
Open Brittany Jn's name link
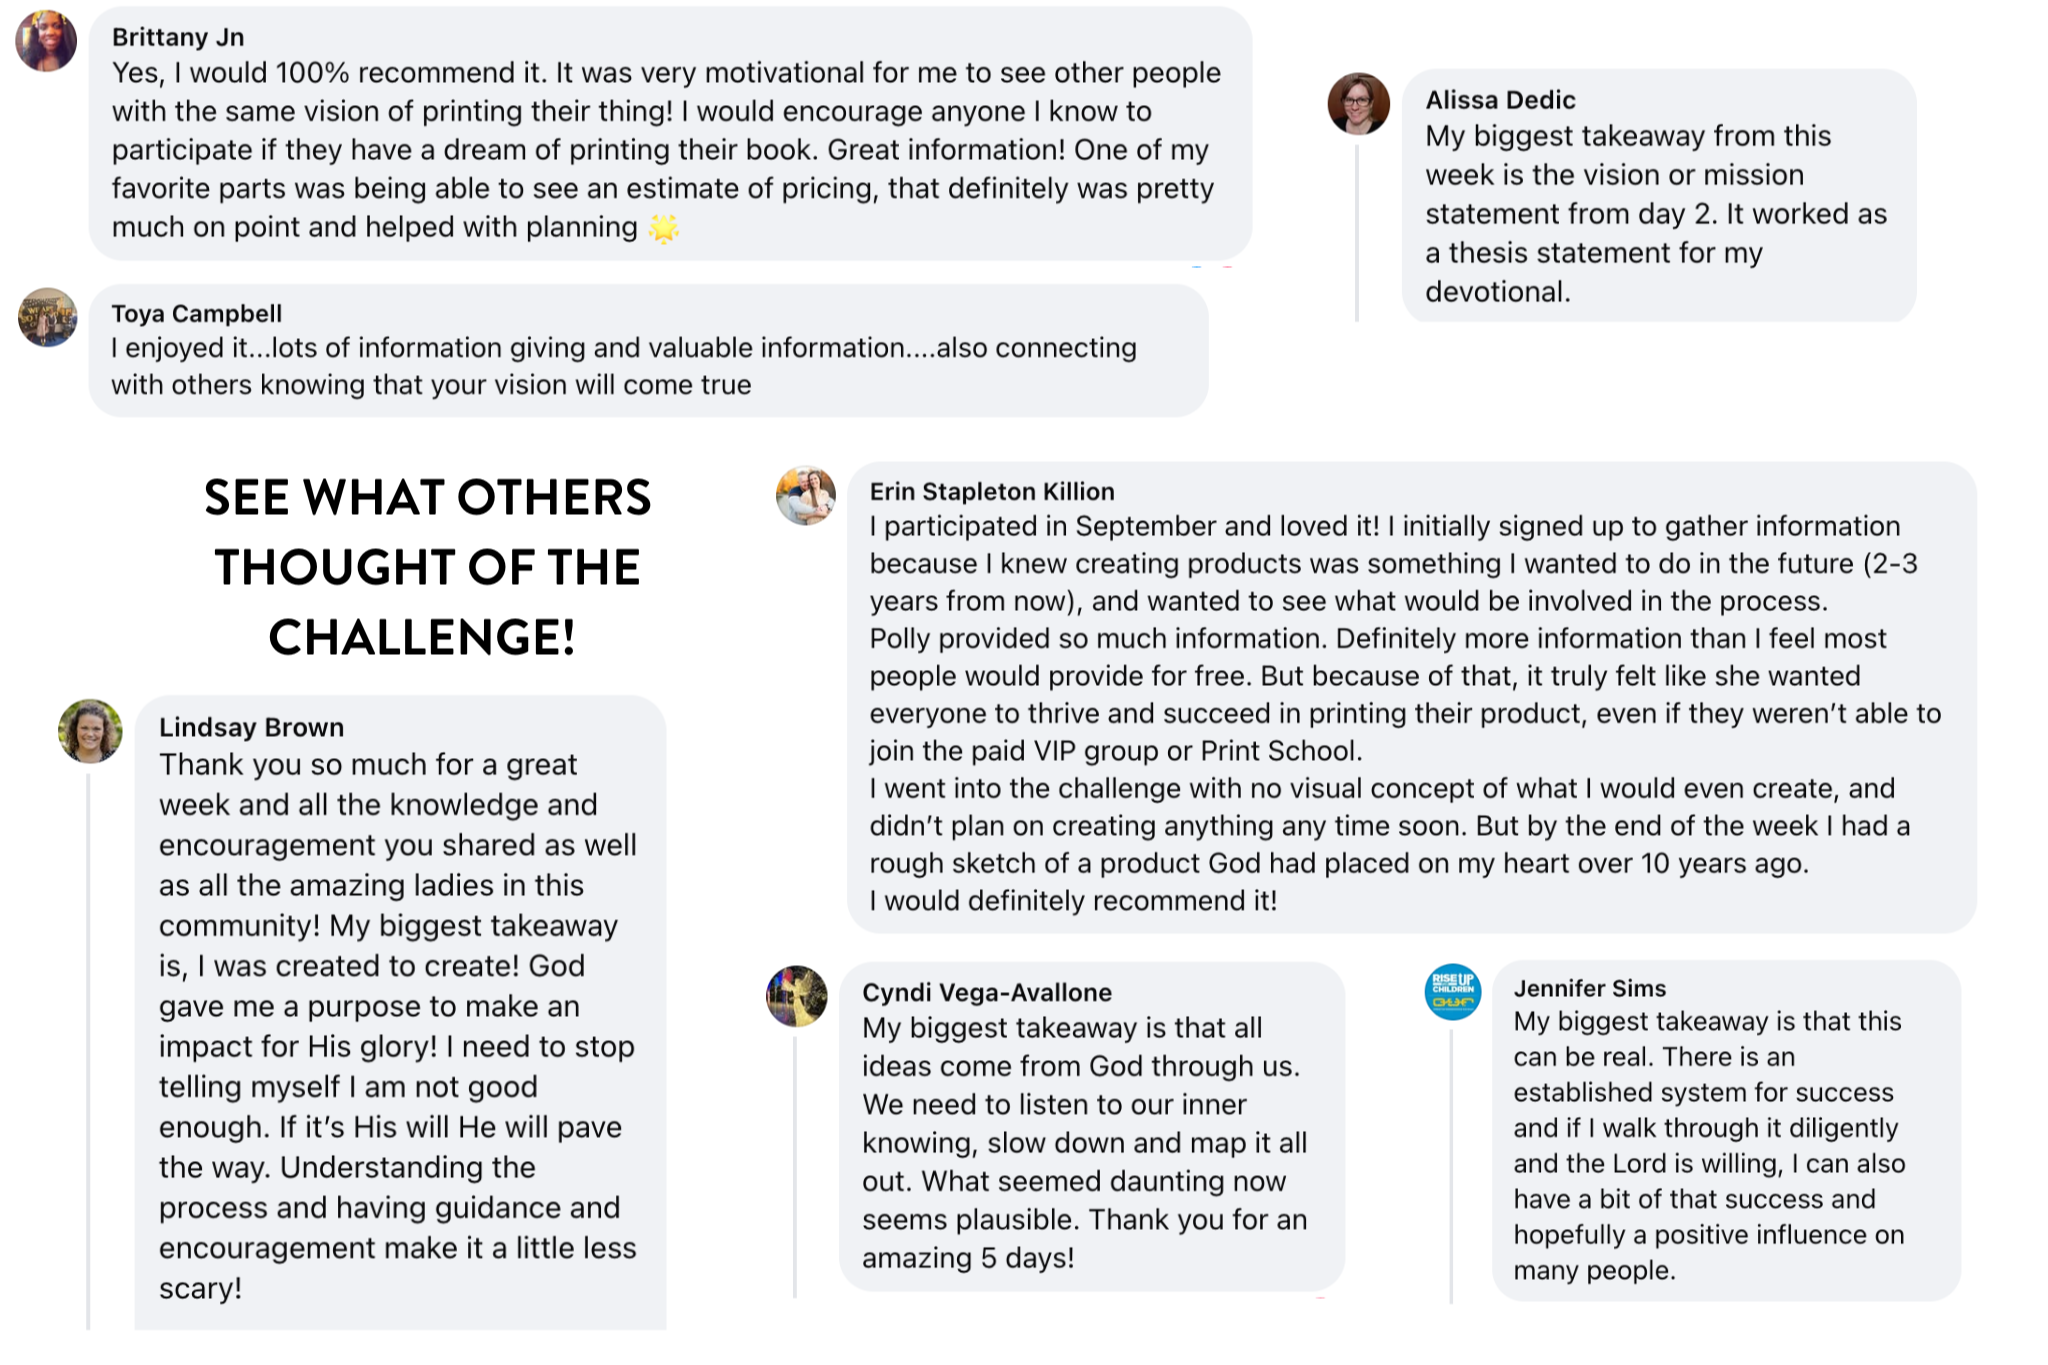click(178, 38)
